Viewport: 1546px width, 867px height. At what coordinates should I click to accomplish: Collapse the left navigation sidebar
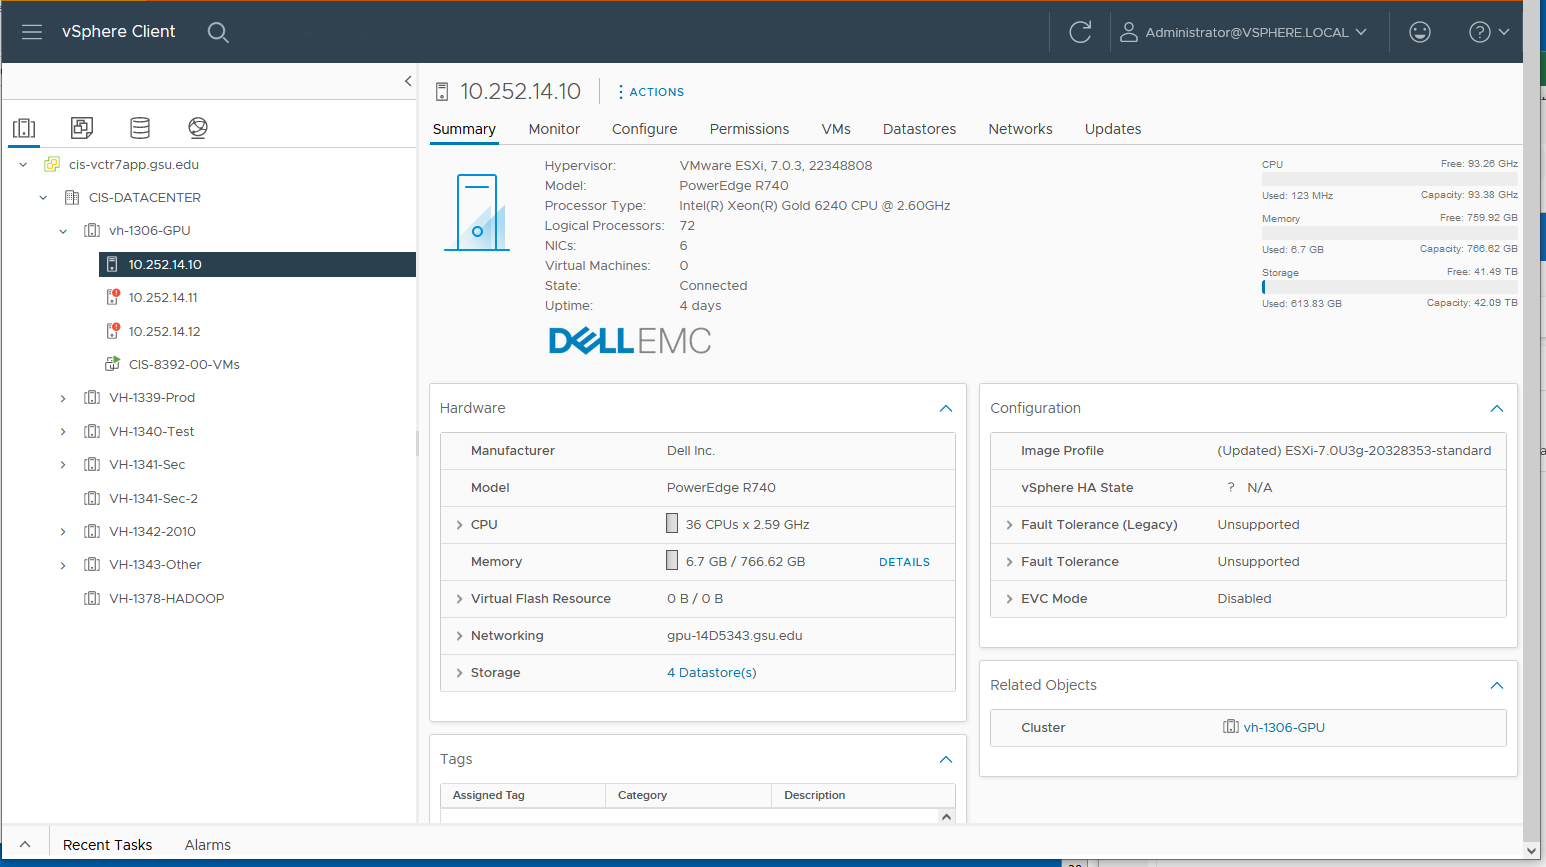(x=408, y=81)
